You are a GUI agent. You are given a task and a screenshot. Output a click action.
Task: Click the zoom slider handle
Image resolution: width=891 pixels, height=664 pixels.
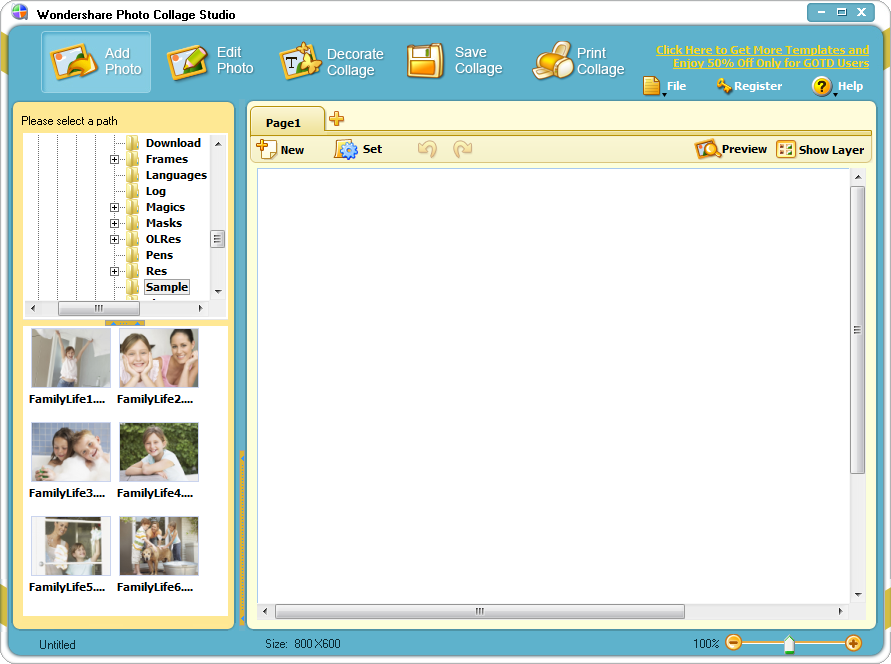789,644
